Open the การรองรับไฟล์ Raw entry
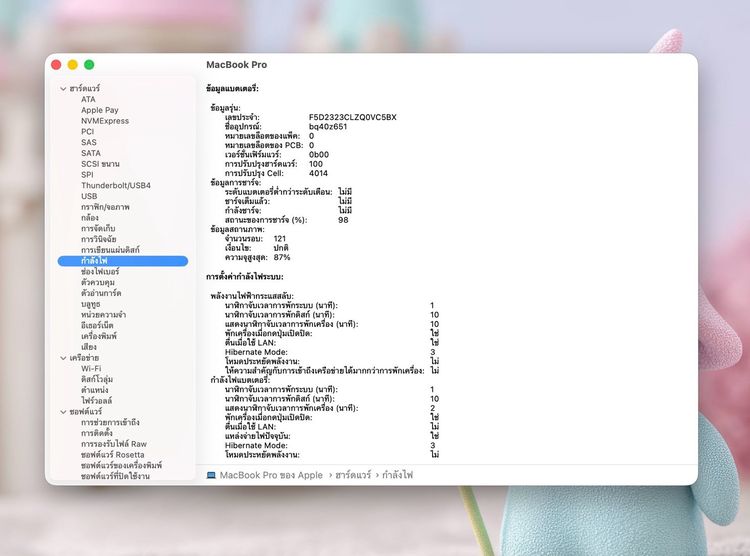750x556 pixels. pyautogui.click(x=114, y=444)
